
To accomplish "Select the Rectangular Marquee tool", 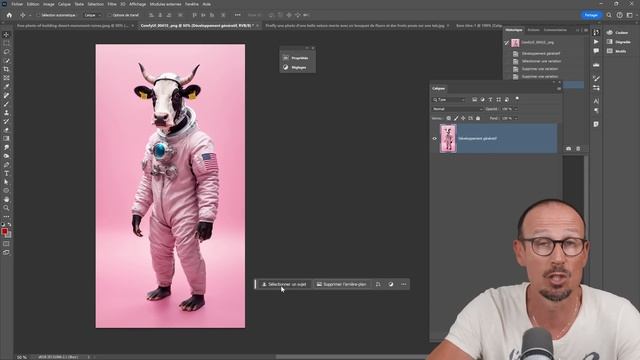I will click(x=6, y=43).
